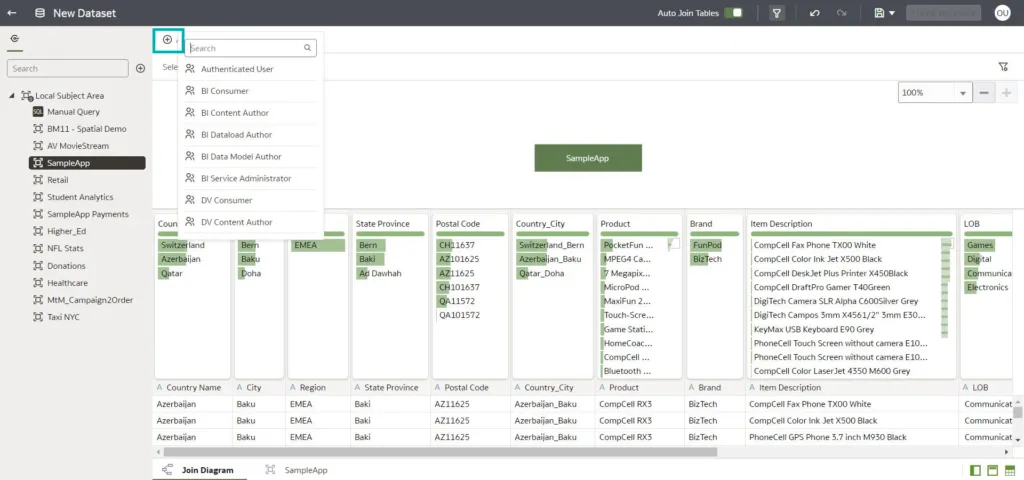Click the save dataset icon
The height and width of the screenshot is (480, 1024).
(x=877, y=13)
